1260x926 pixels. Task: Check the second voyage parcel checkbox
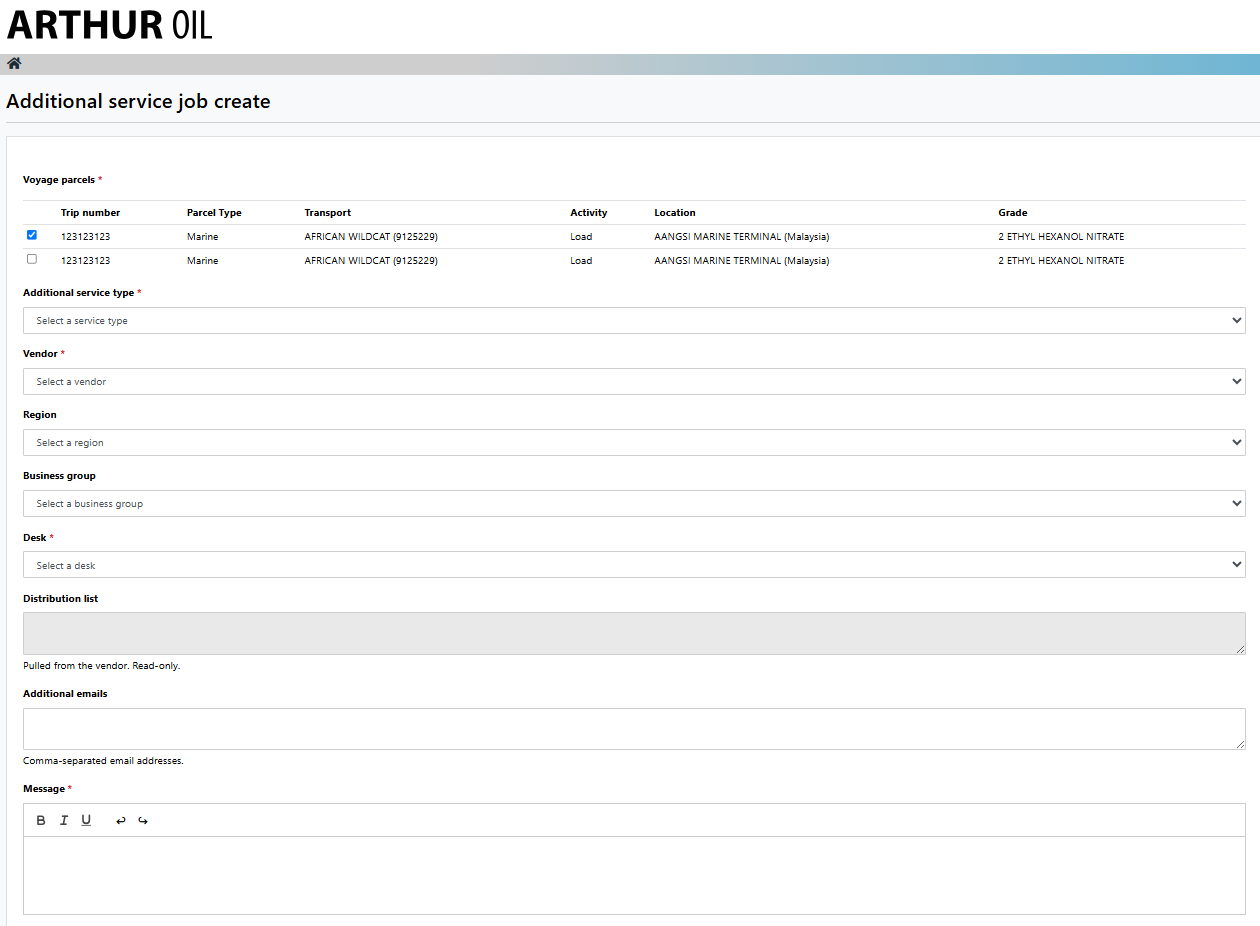(32, 259)
